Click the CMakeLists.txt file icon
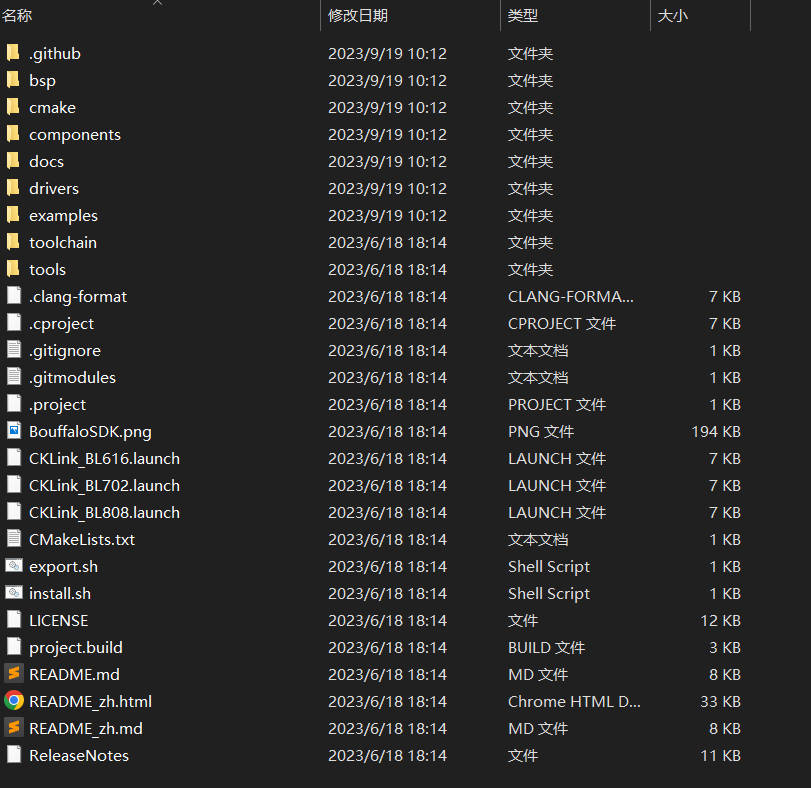Image resolution: width=811 pixels, height=788 pixels. [x=14, y=539]
